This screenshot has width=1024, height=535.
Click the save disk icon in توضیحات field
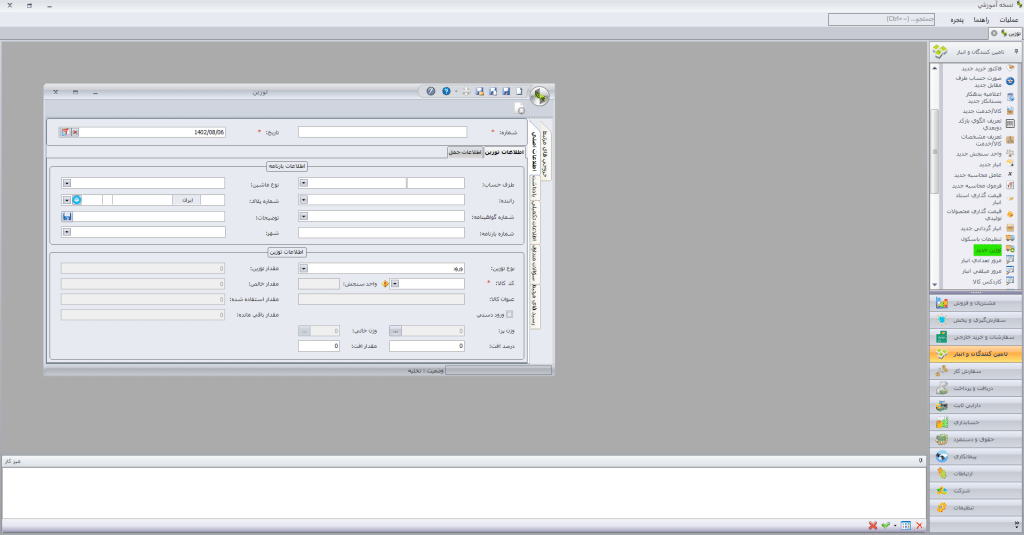(x=67, y=216)
